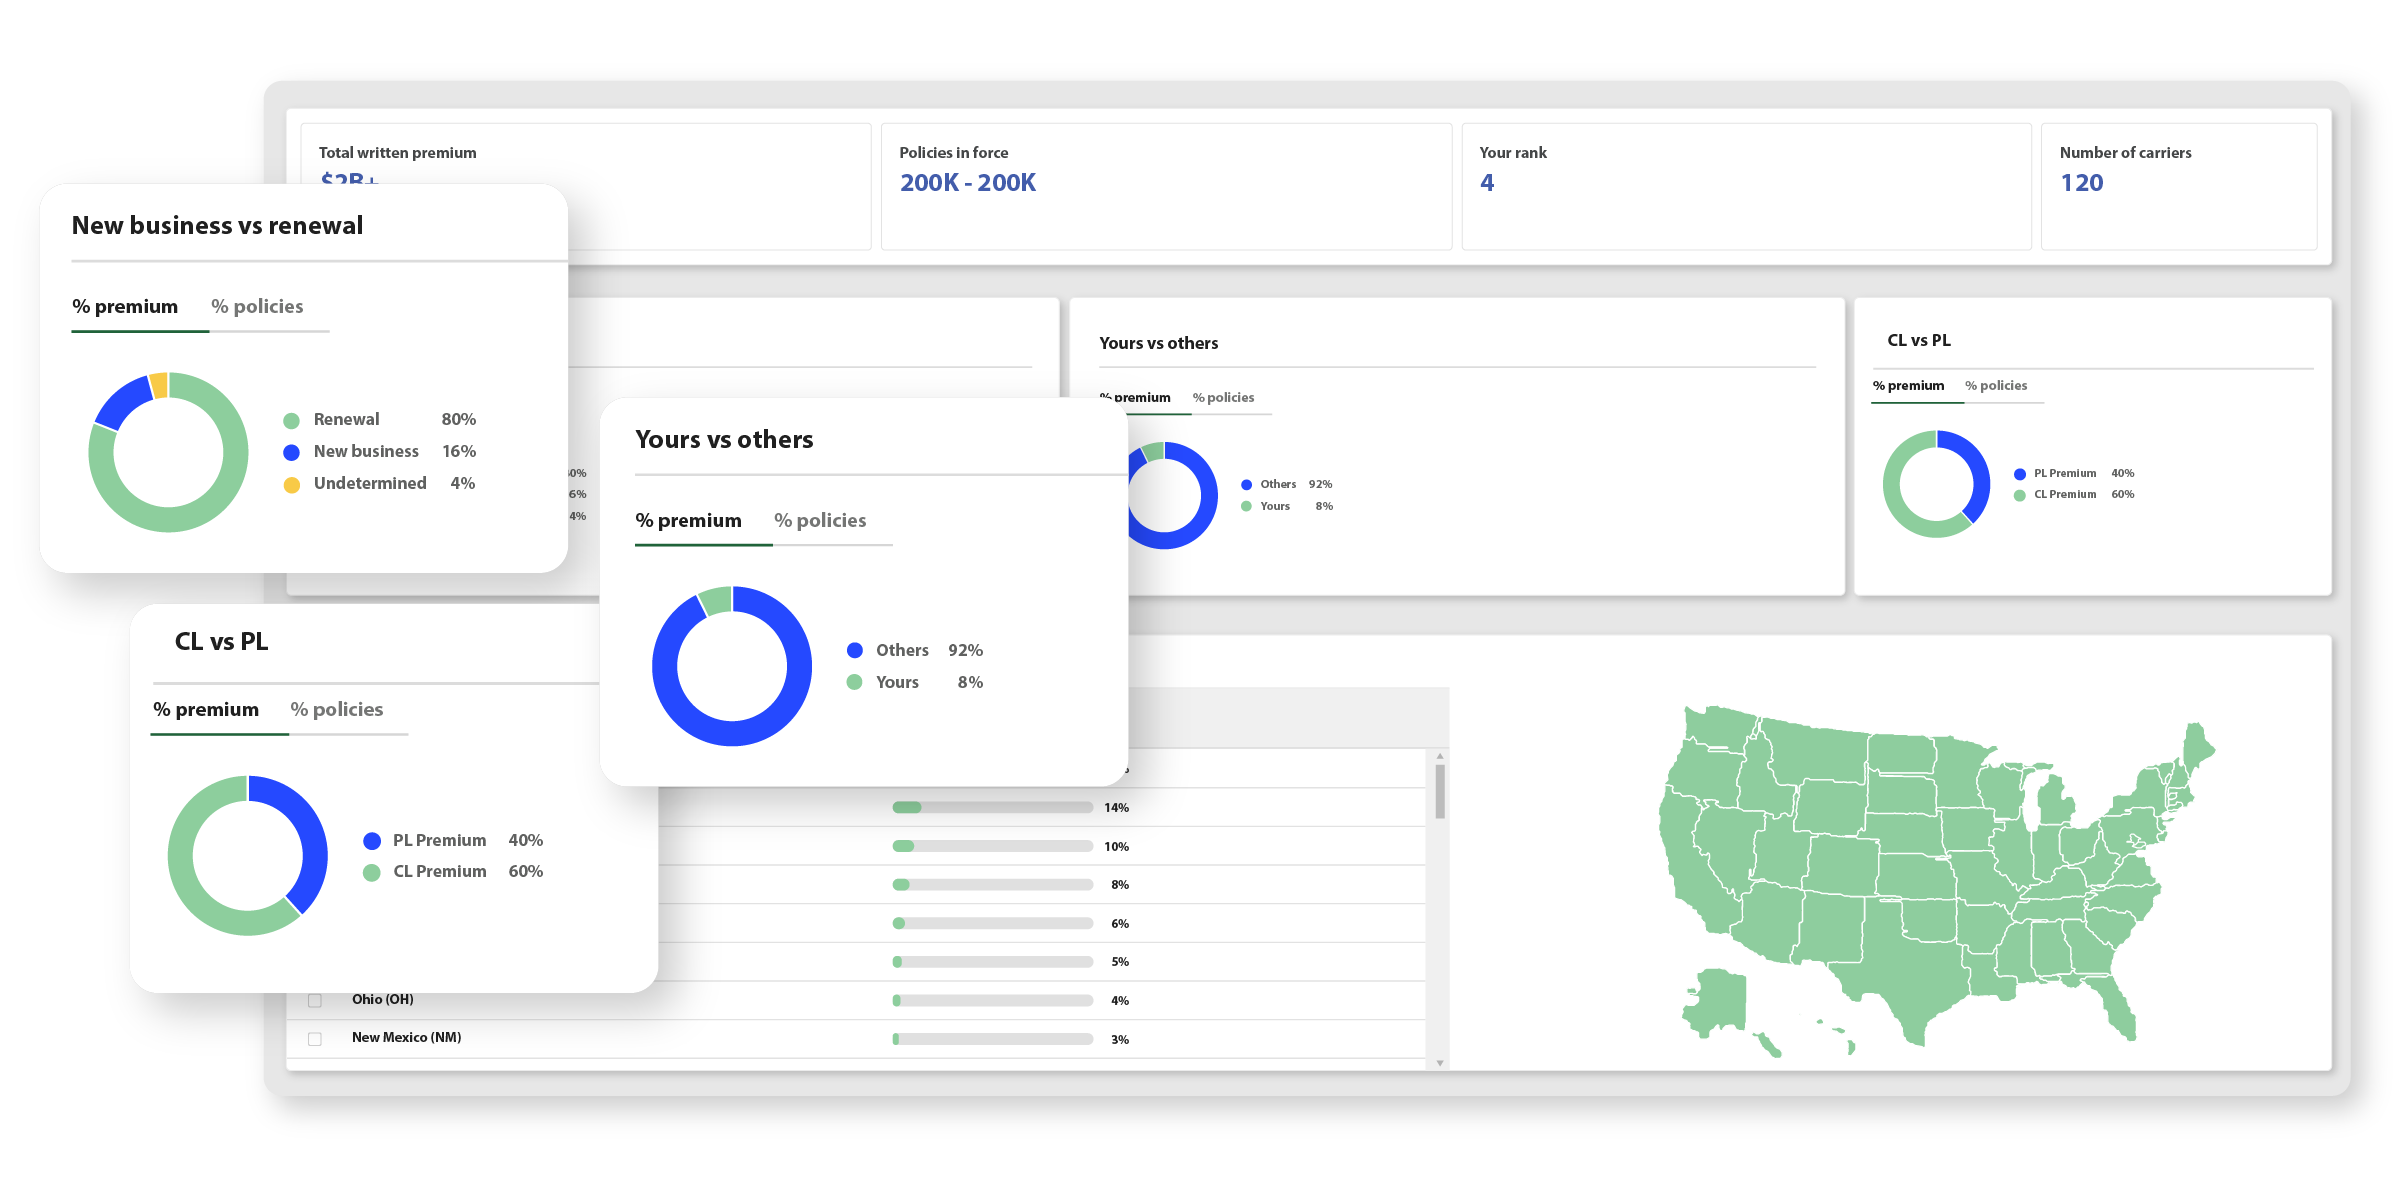
Task: Click small Others legend dot in dashboard panel
Action: tap(1246, 485)
